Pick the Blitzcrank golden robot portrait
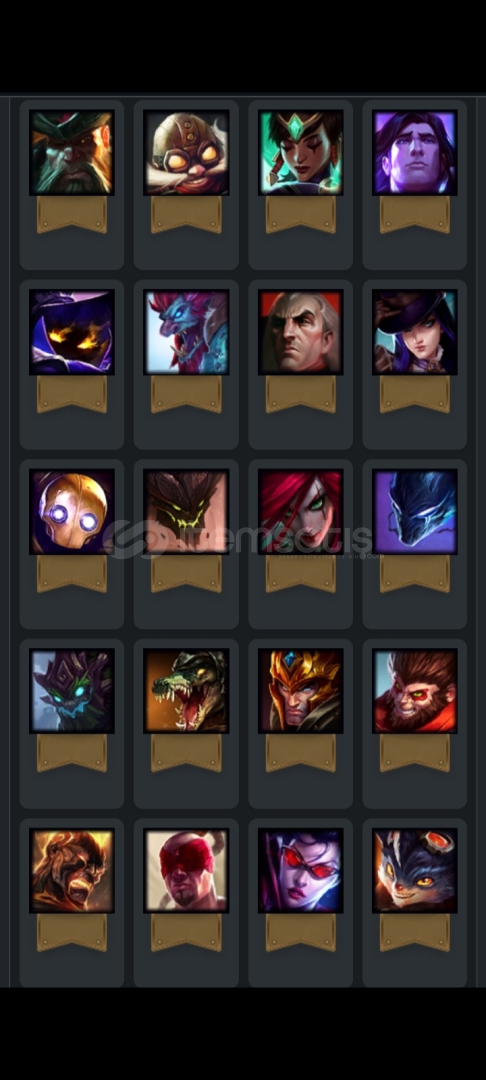 point(72,512)
